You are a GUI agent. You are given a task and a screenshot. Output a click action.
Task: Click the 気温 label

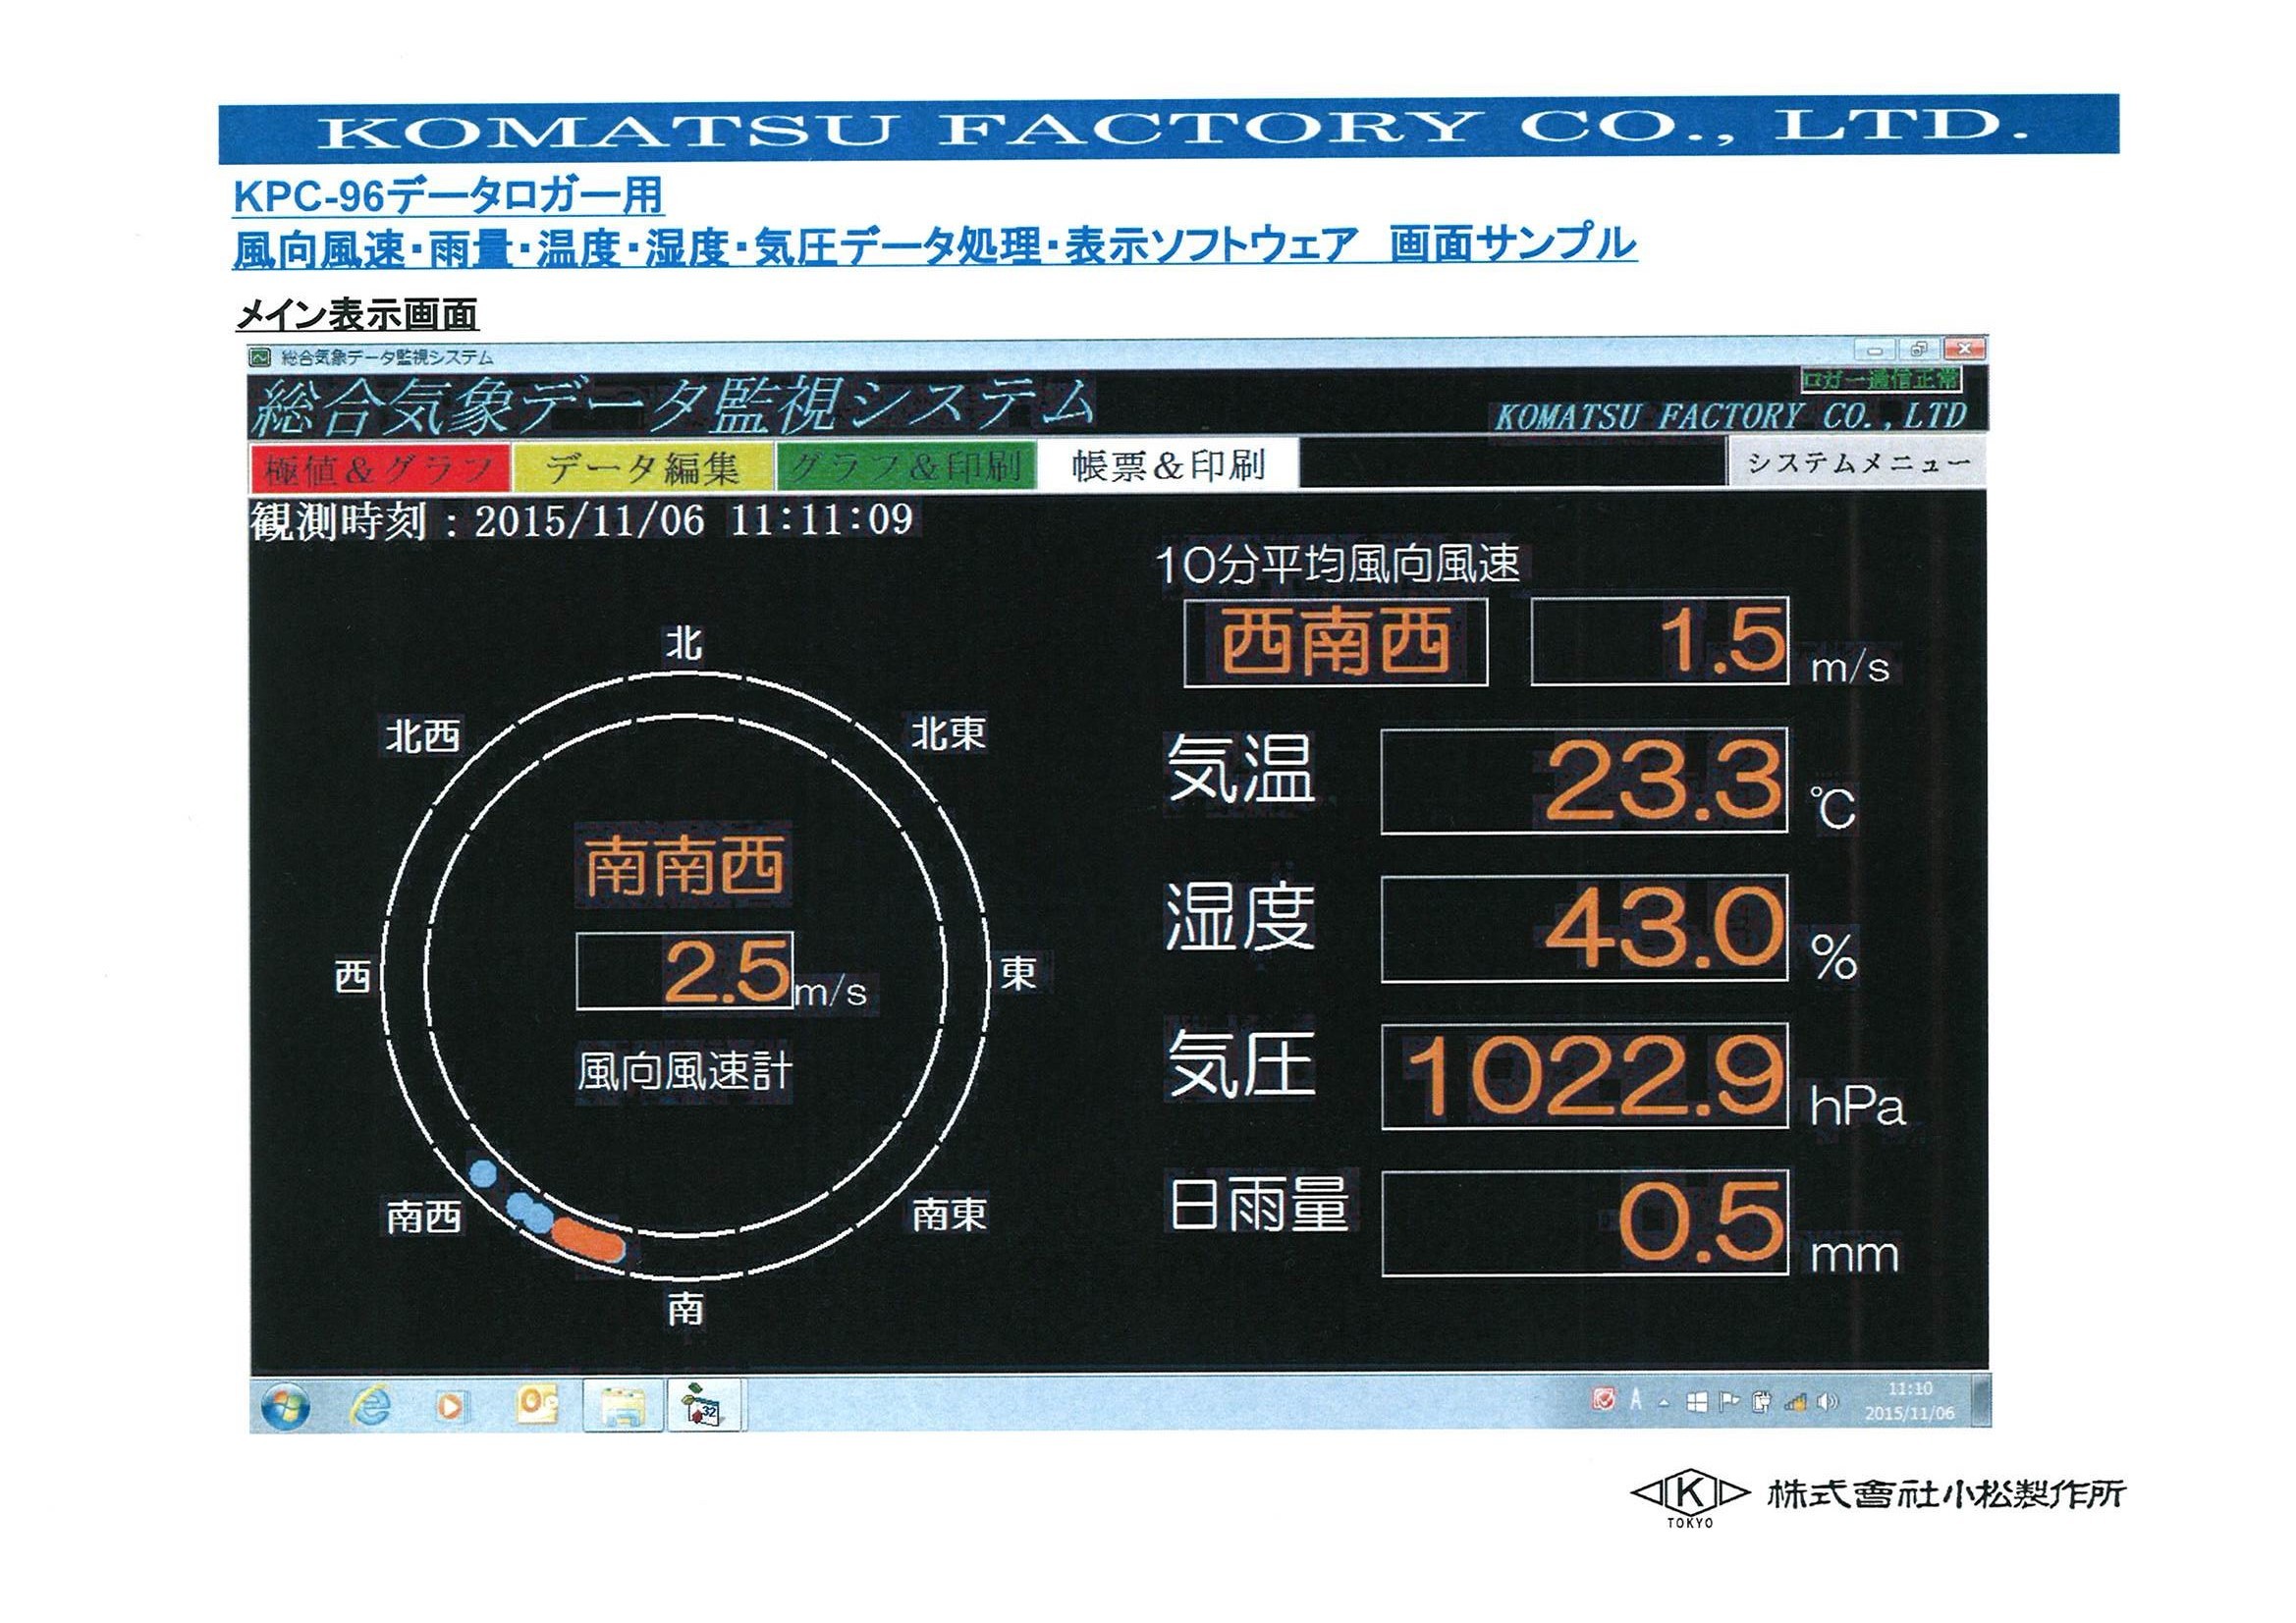click(x=1240, y=769)
